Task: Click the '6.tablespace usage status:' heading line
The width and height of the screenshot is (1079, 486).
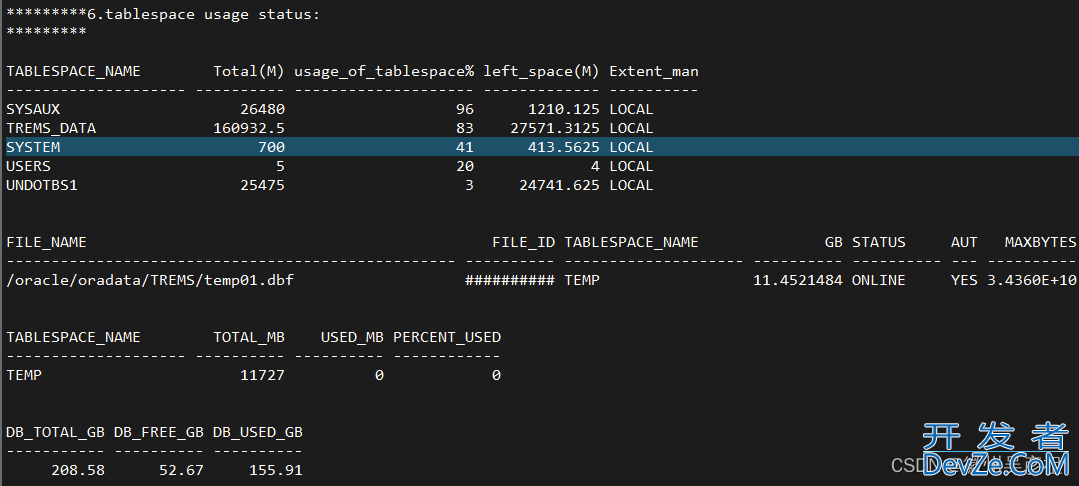Action: point(163,14)
